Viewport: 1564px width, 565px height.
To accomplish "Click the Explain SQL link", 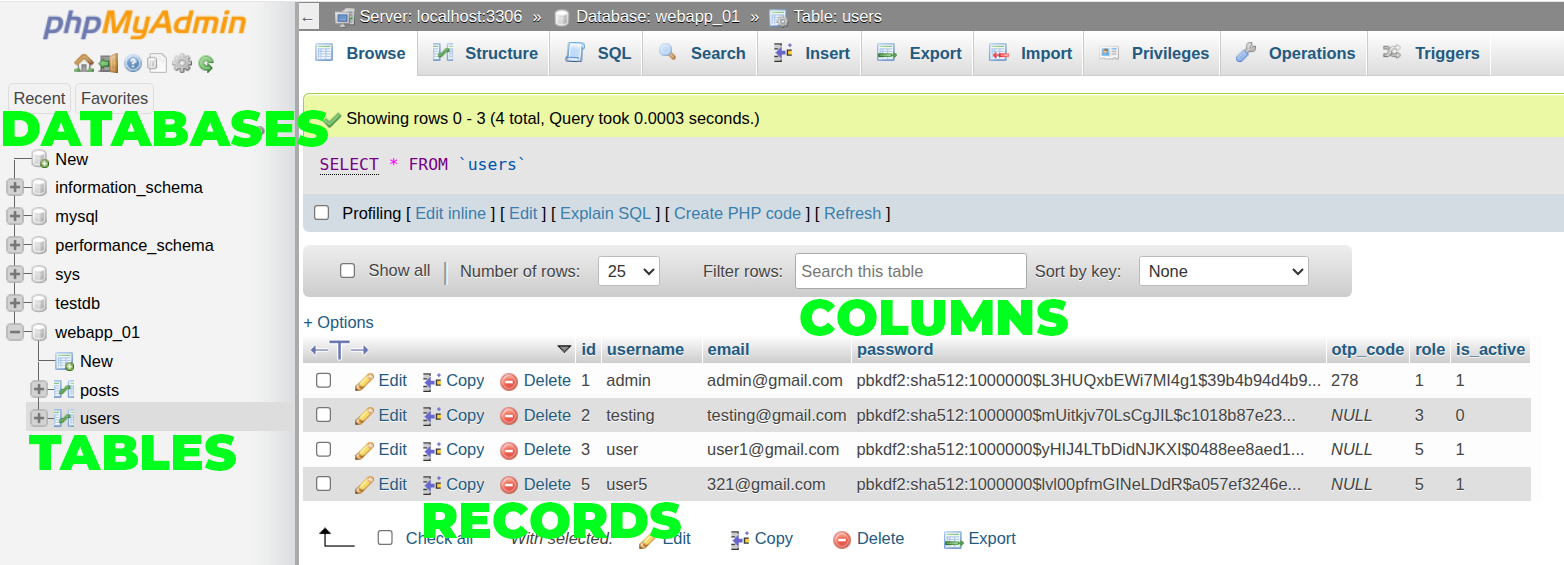I will coord(605,213).
